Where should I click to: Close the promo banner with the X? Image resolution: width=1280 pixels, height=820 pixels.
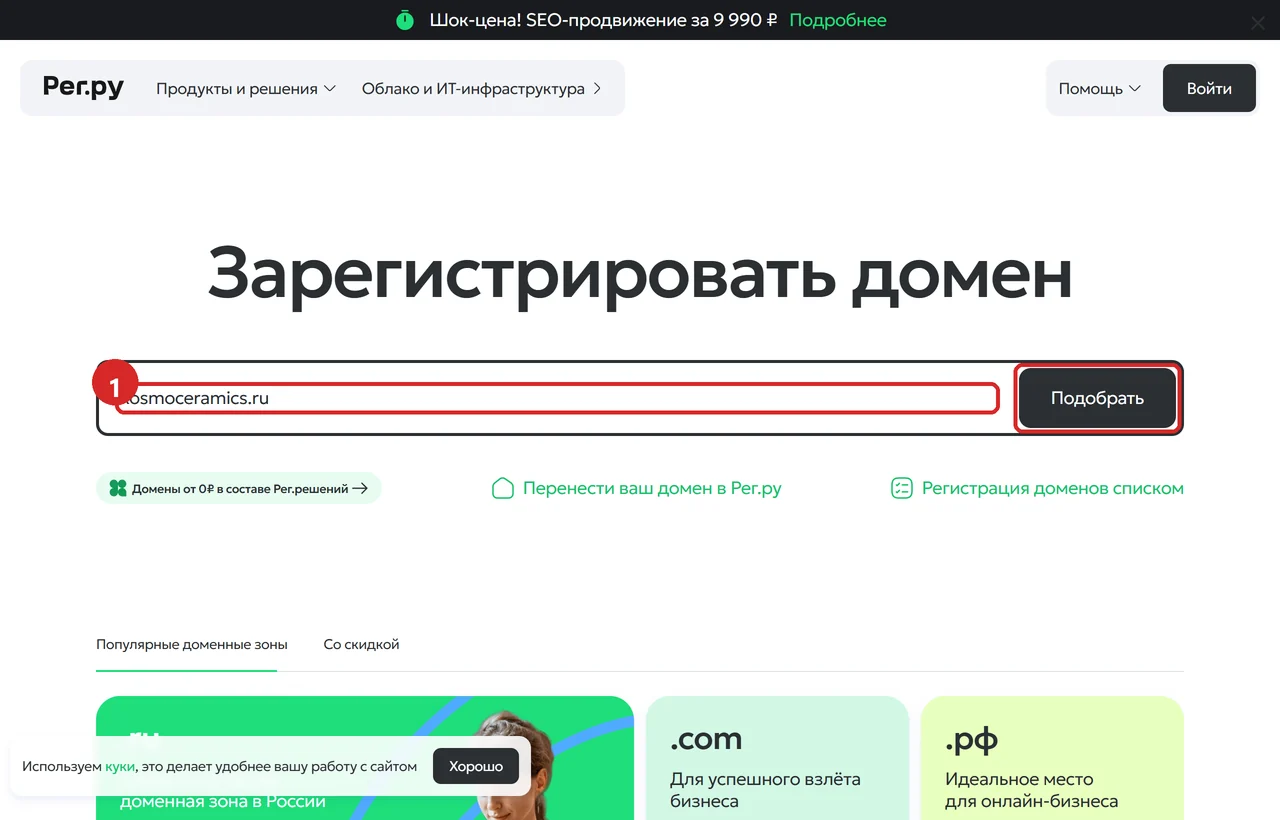[1257, 24]
